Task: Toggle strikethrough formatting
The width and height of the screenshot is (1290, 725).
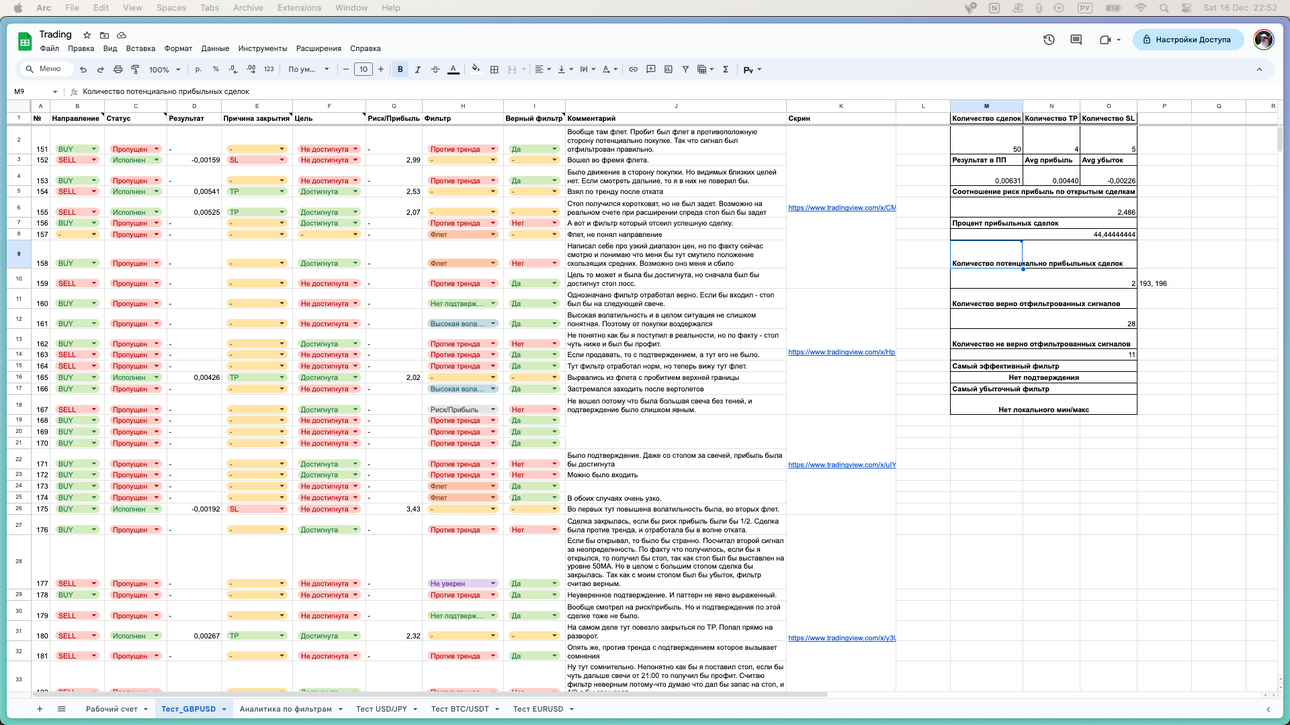Action: [435, 70]
